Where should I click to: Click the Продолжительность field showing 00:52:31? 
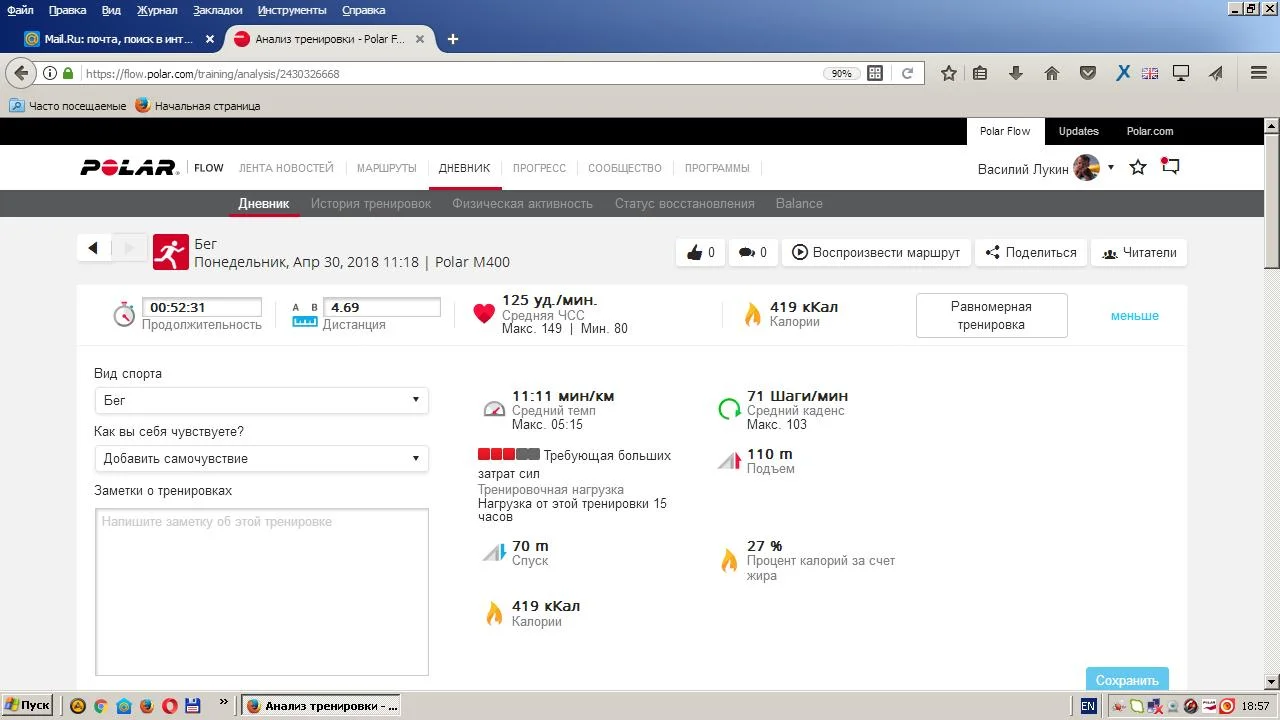pos(202,308)
